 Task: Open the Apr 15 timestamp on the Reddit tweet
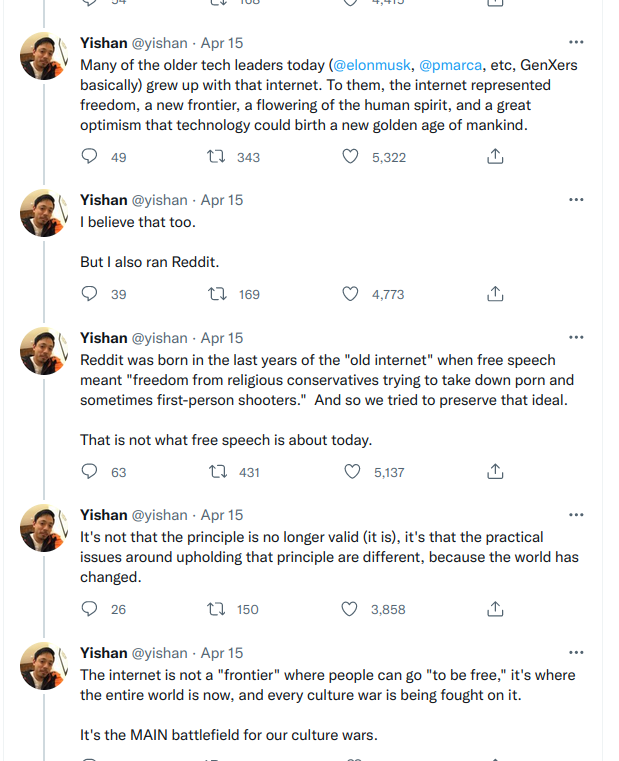222,338
